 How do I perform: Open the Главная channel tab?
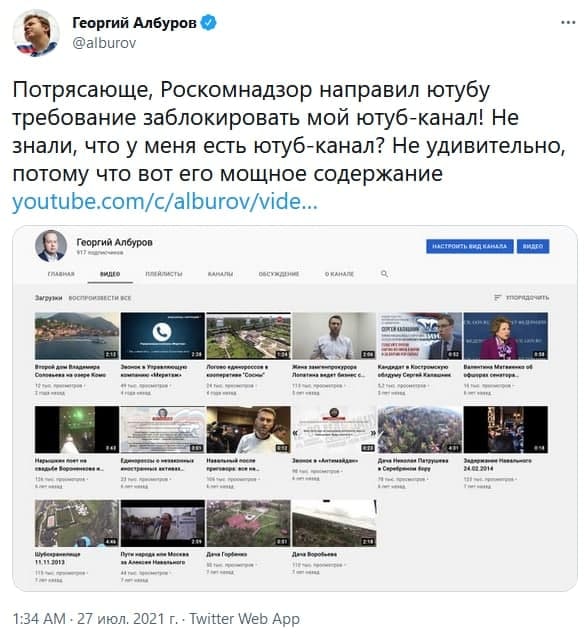(x=61, y=274)
